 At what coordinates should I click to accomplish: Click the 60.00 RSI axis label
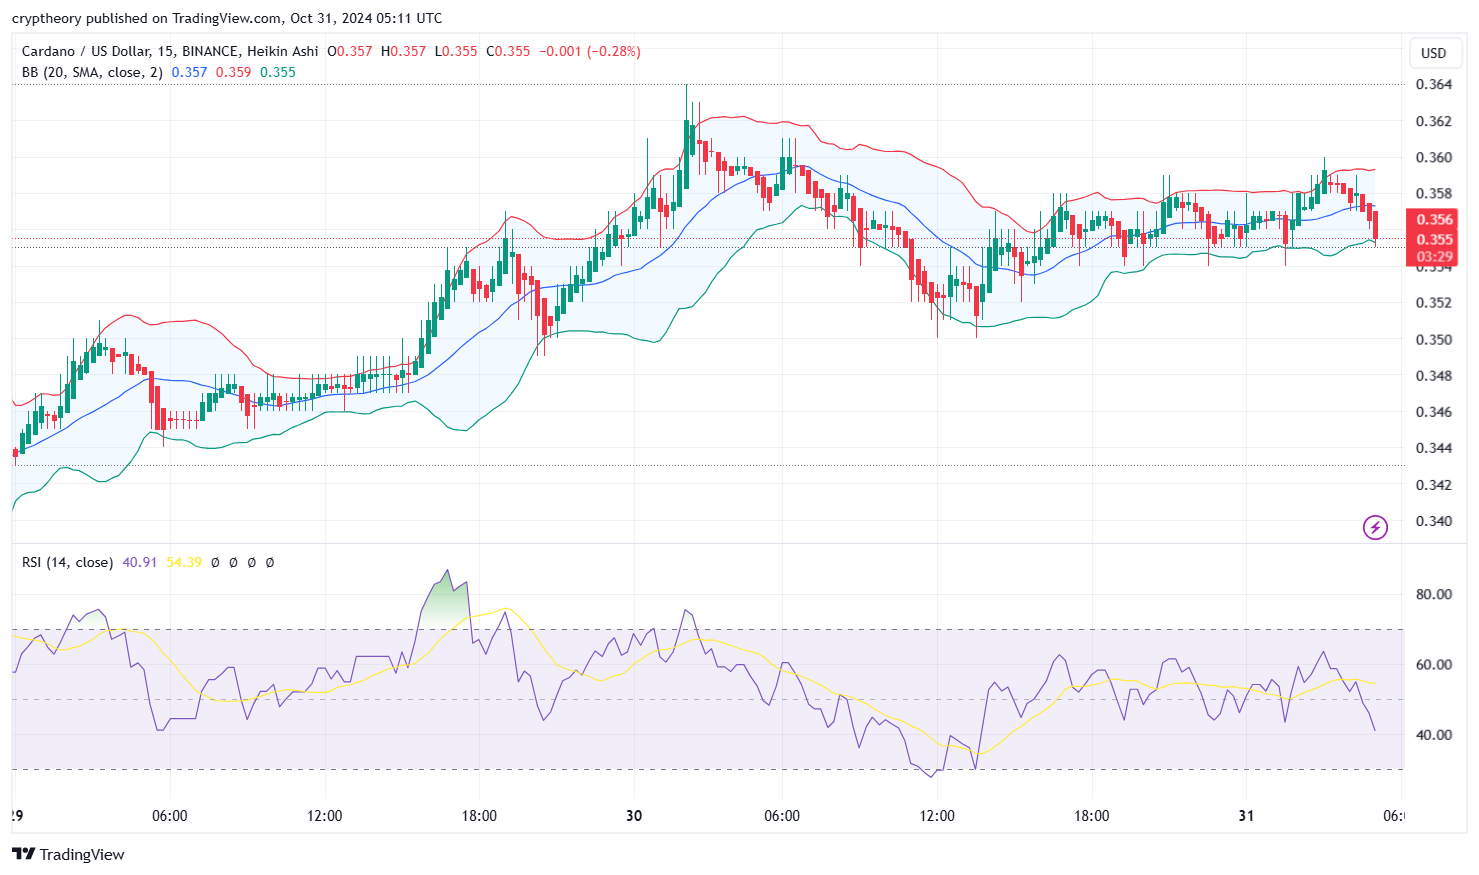pos(1434,664)
